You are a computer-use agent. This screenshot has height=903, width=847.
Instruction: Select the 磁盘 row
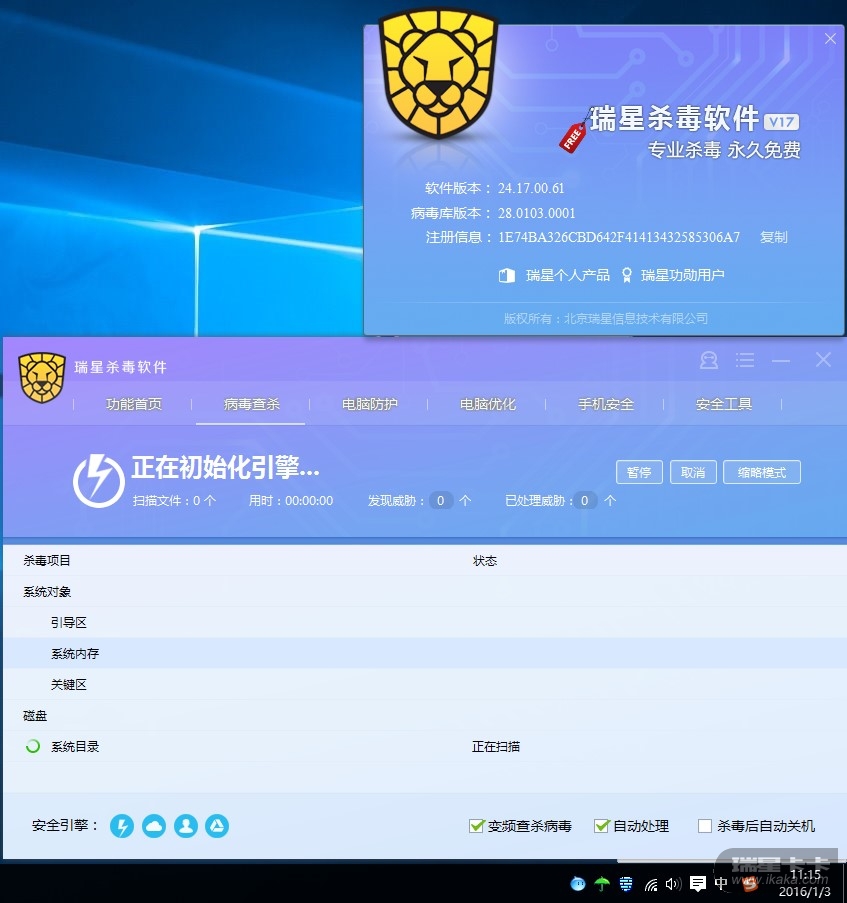[x=424, y=716]
